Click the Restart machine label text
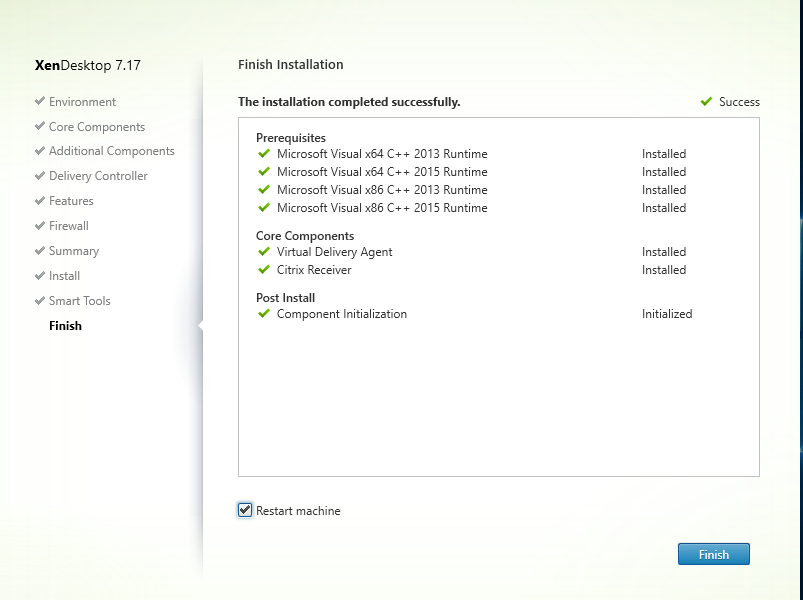 298,511
